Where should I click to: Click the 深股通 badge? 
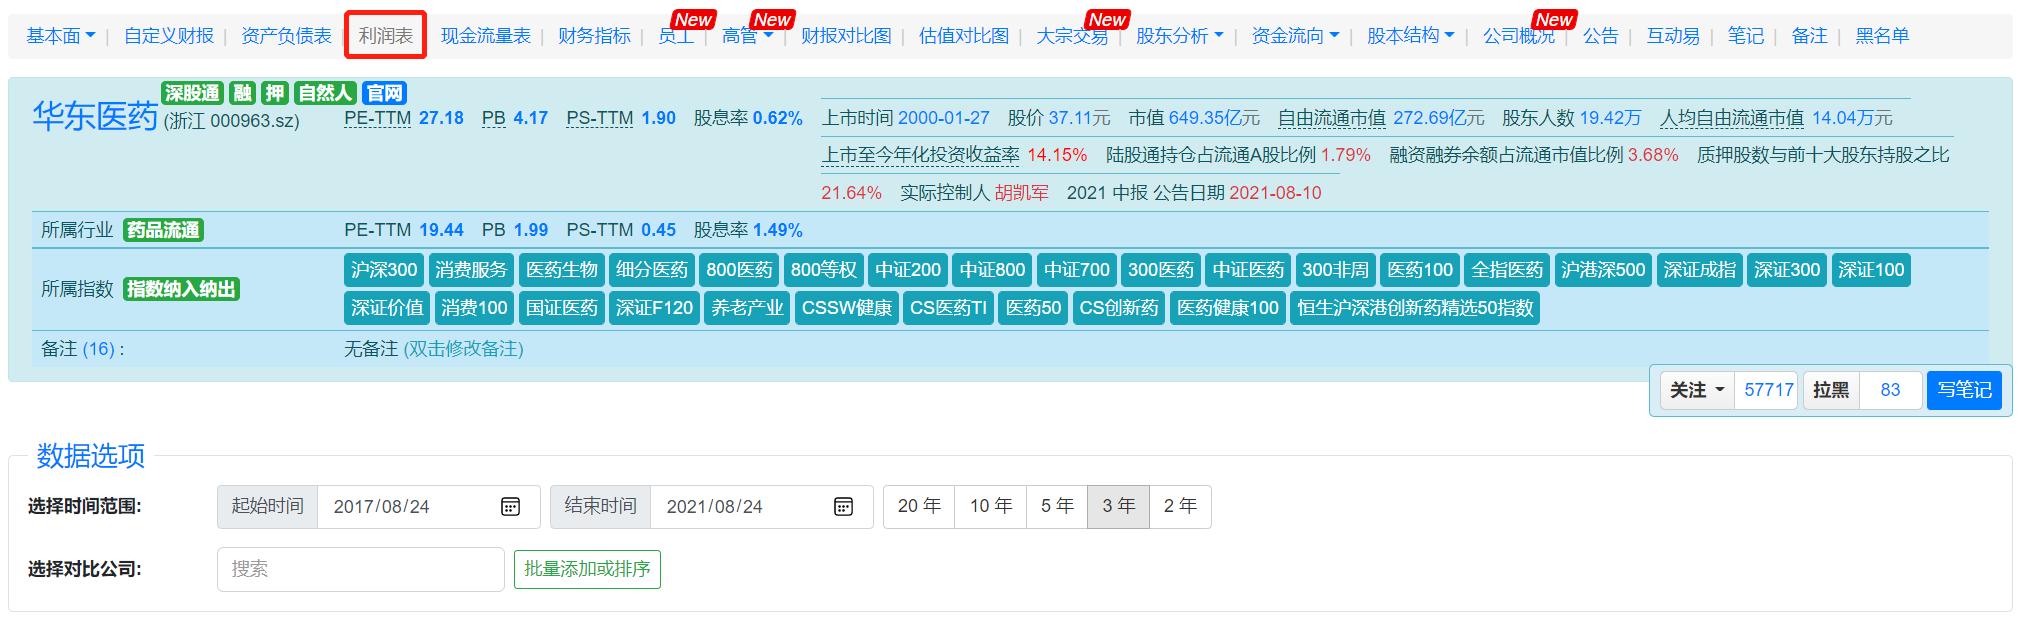(192, 93)
